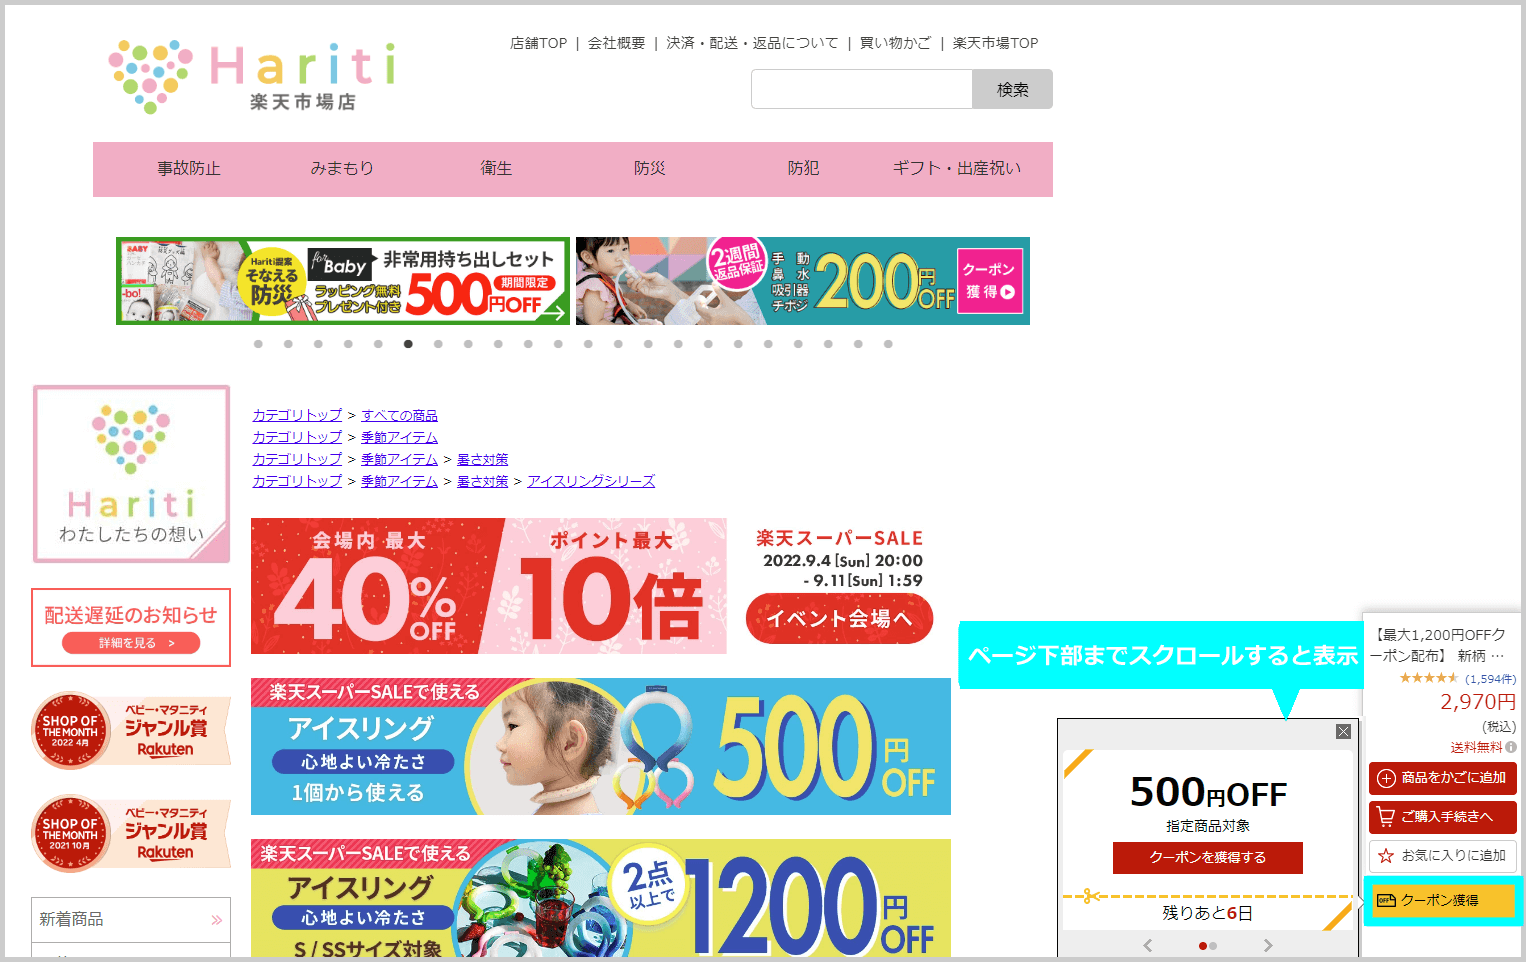1526x962 pixels.
Task: Open アイスリングシリーズ breadcrumb link
Action: point(591,481)
